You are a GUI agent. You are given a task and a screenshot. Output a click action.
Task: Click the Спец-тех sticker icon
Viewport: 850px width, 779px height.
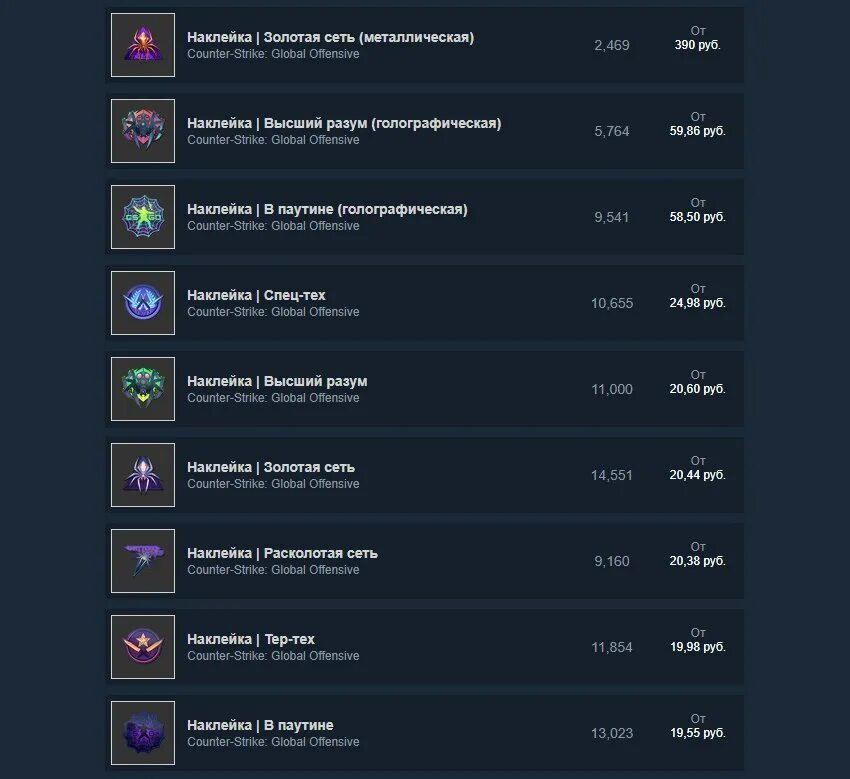click(x=143, y=303)
